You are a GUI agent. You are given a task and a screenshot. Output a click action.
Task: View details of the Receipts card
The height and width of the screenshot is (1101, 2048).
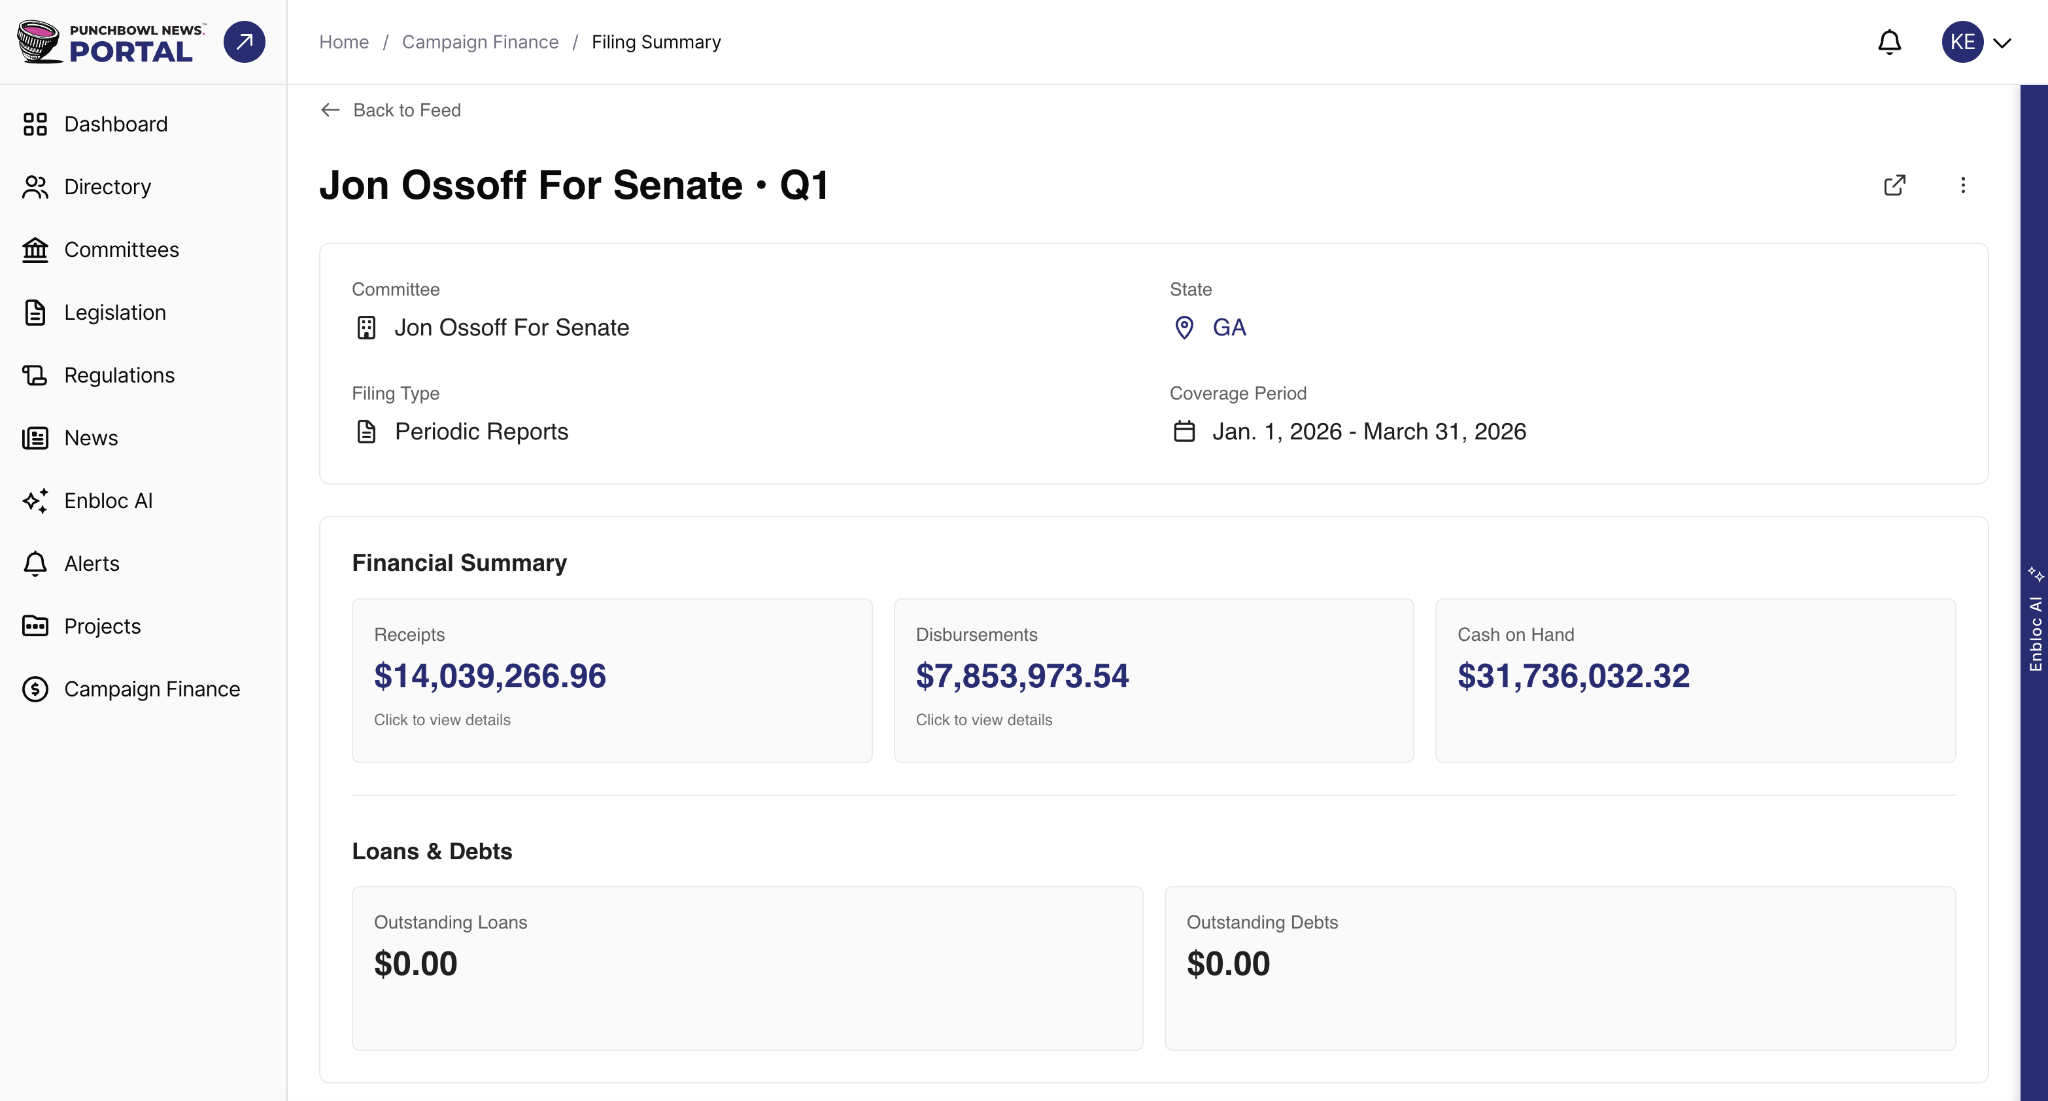[x=612, y=681]
